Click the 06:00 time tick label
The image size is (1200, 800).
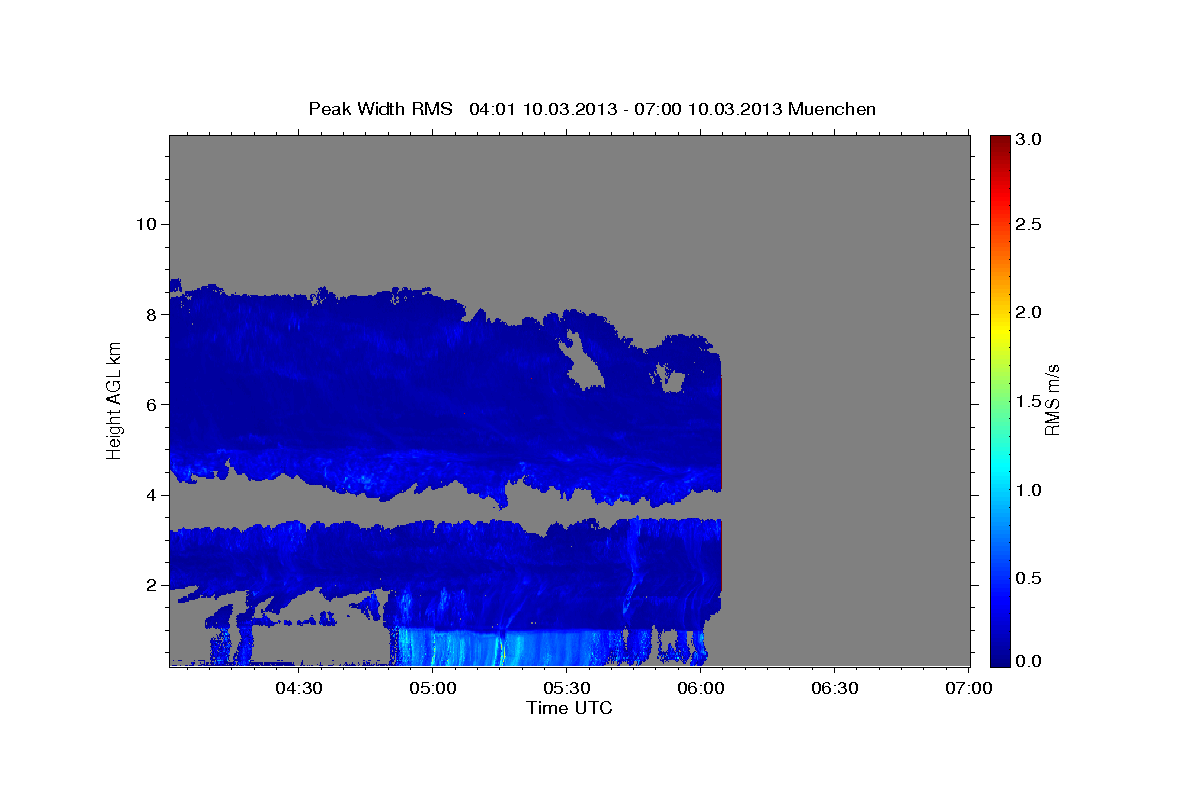700,688
